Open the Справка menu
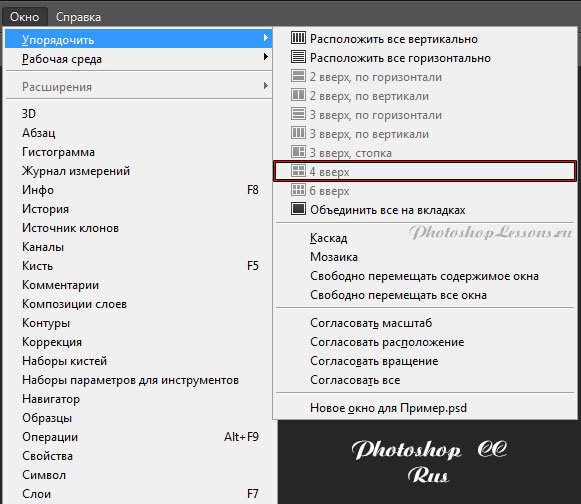 click(x=78, y=17)
